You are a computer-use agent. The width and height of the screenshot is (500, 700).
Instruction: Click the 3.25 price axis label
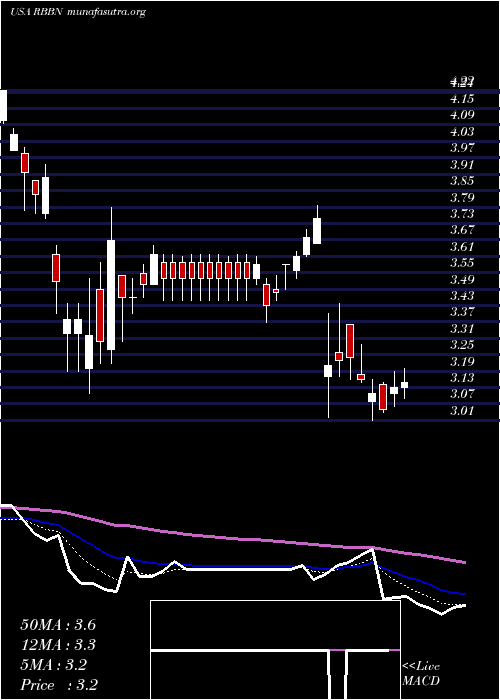point(462,345)
